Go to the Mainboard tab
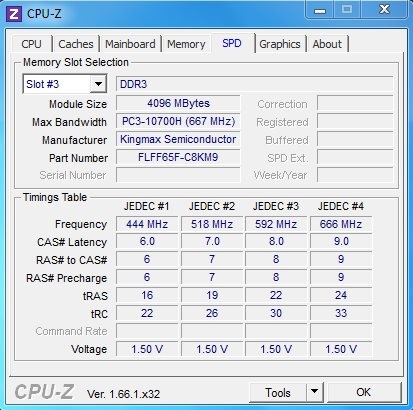This screenshot has width=413, height=410. (130, 44)
